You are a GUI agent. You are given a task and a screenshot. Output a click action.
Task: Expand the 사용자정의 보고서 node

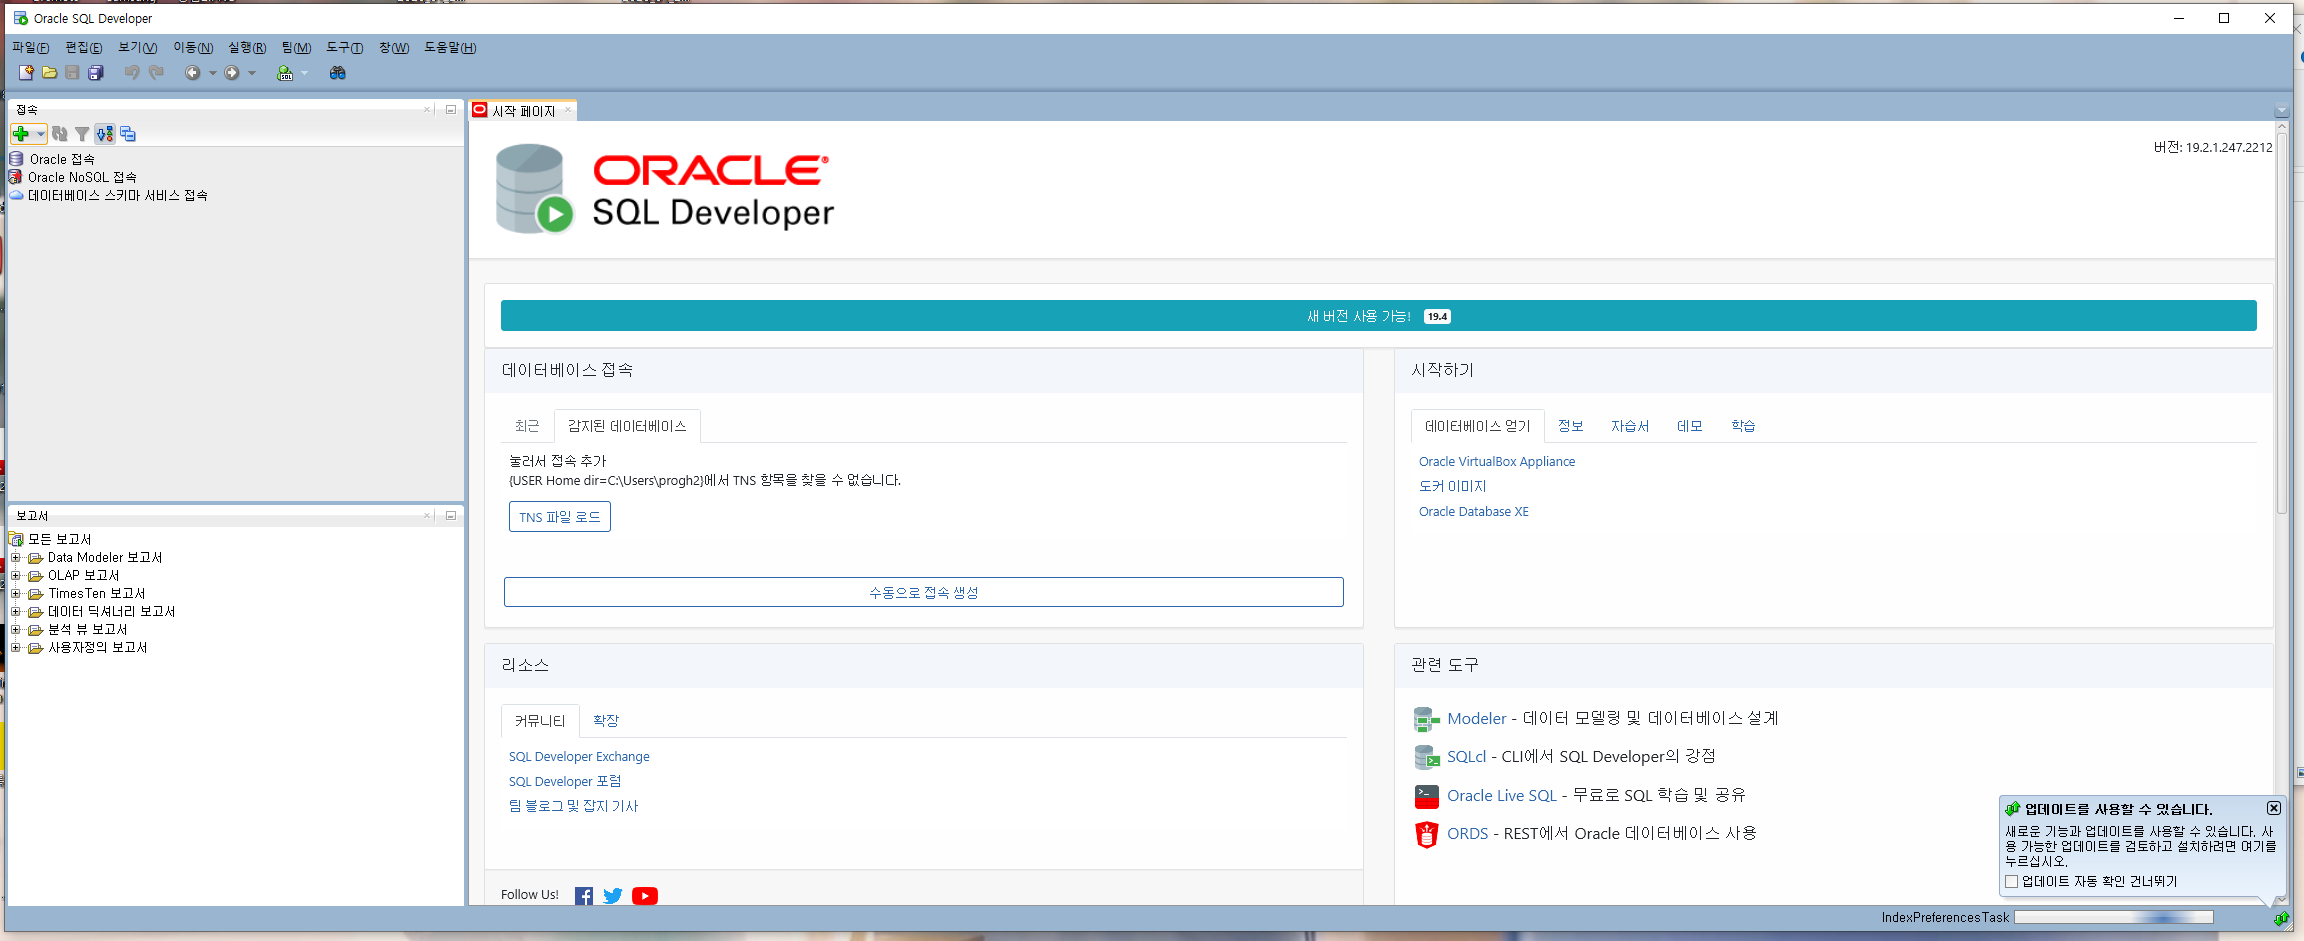pyautogui.click(x=15, y=648)
